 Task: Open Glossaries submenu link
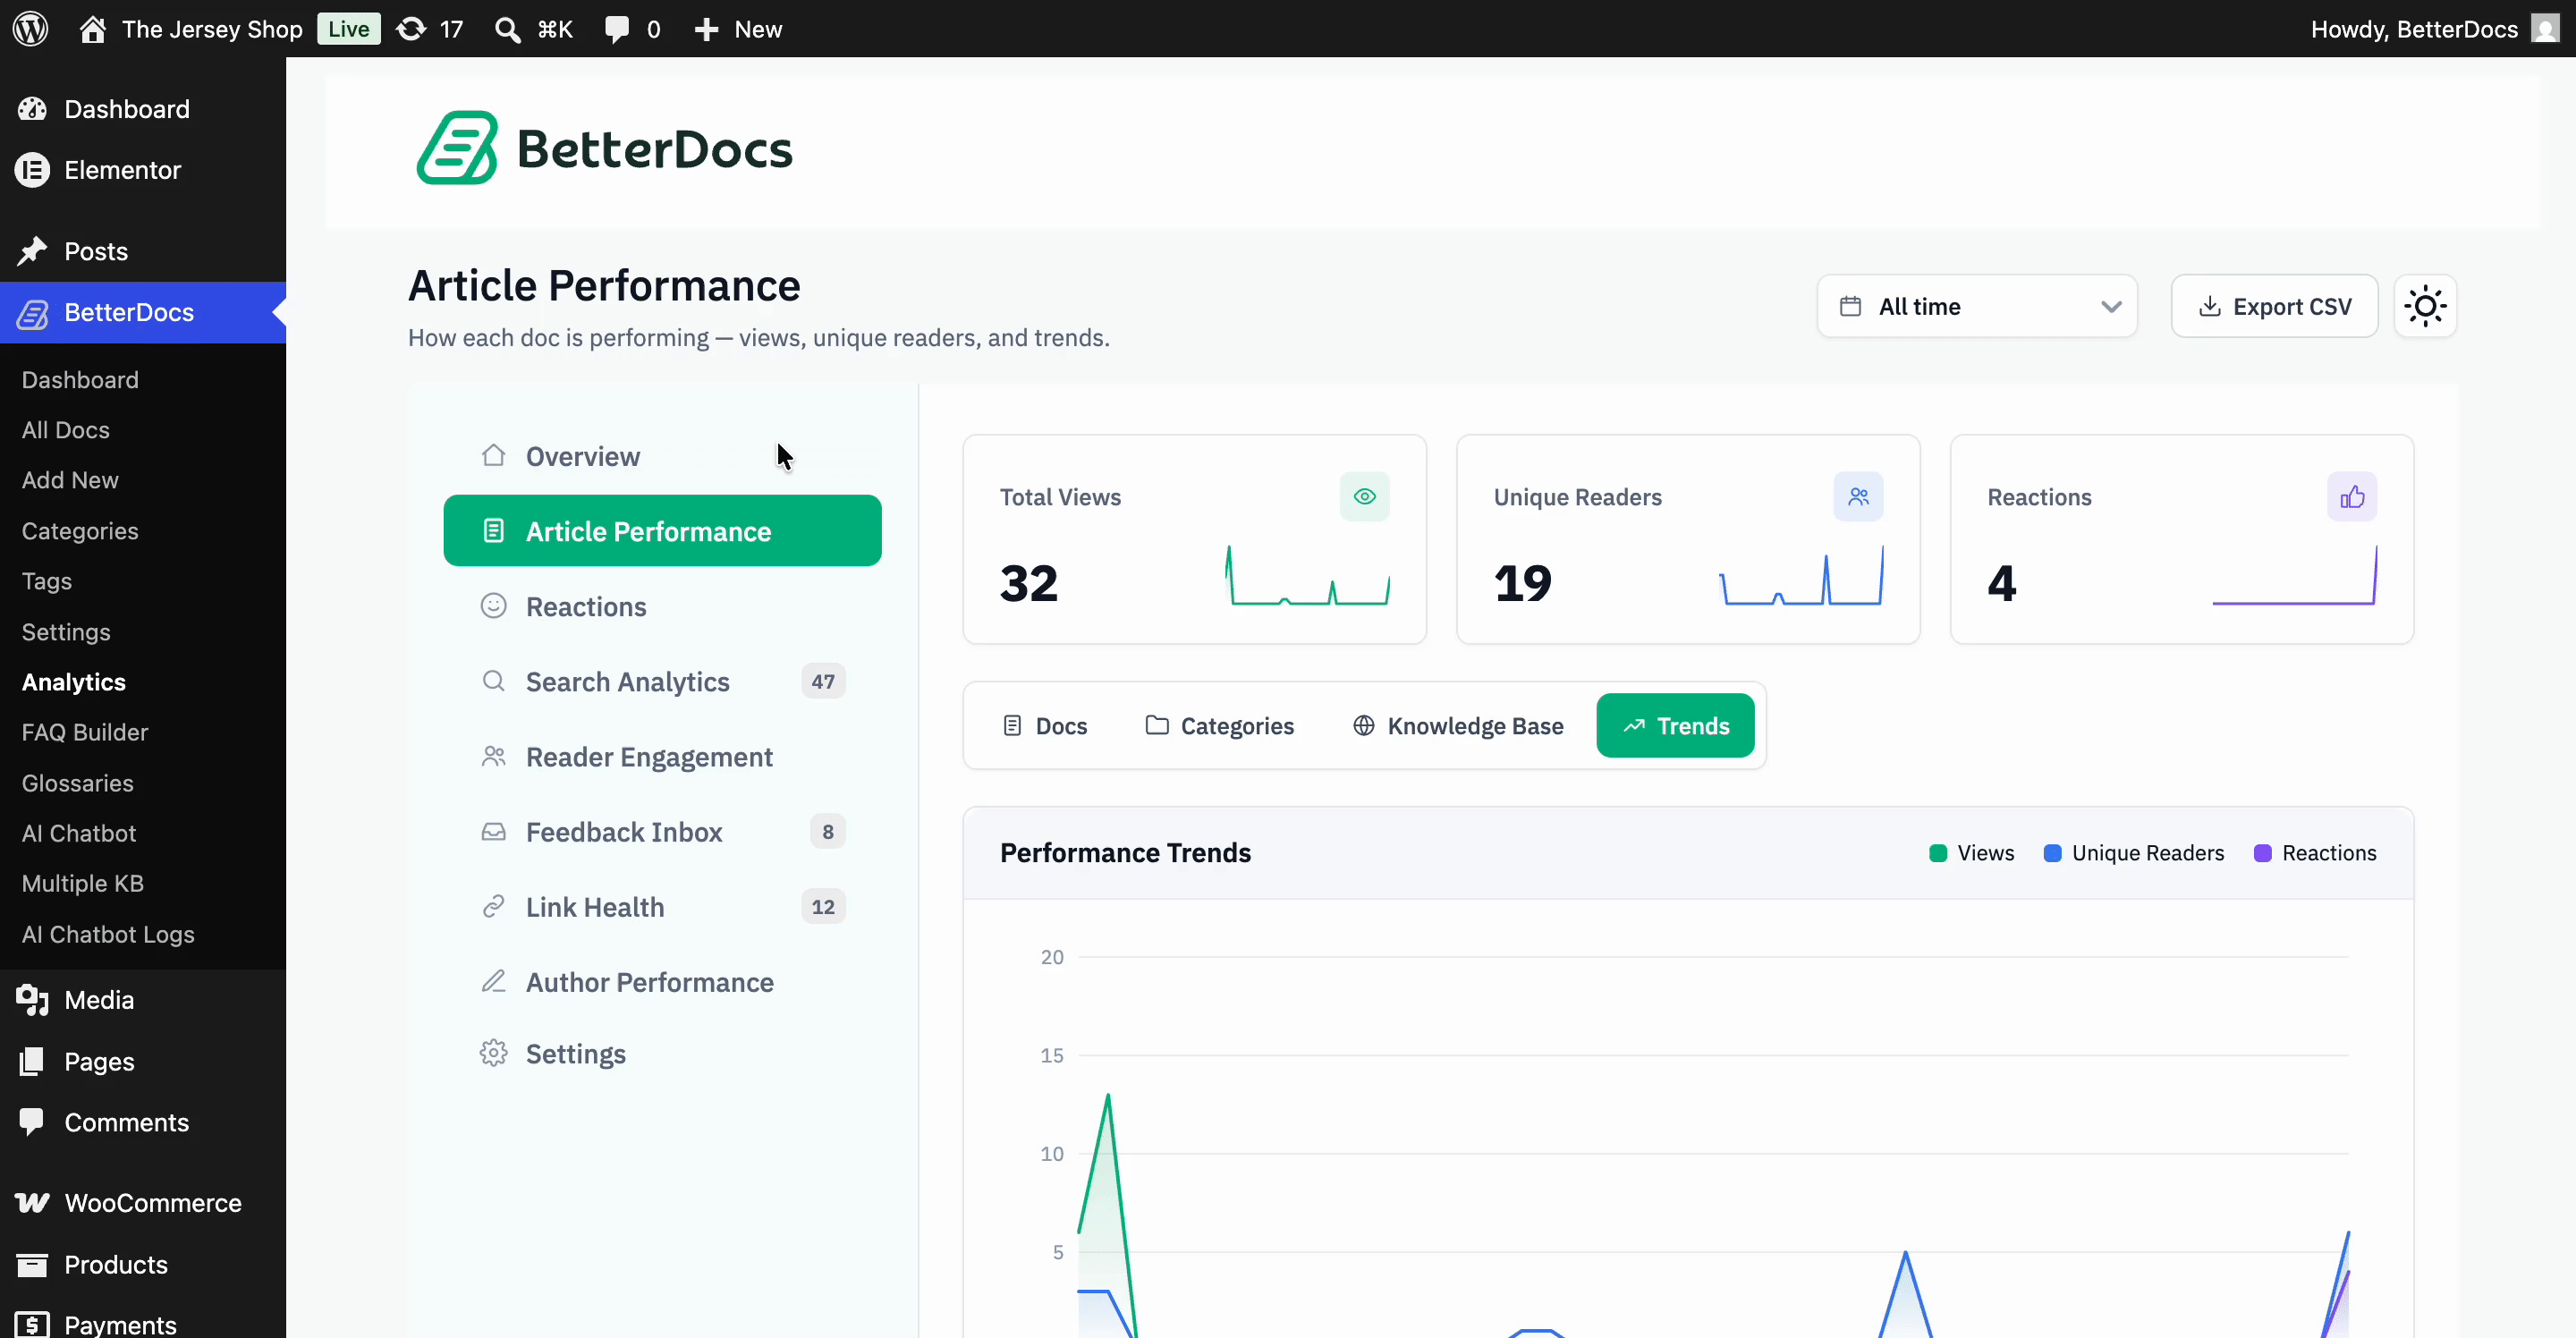pos(78,783)
